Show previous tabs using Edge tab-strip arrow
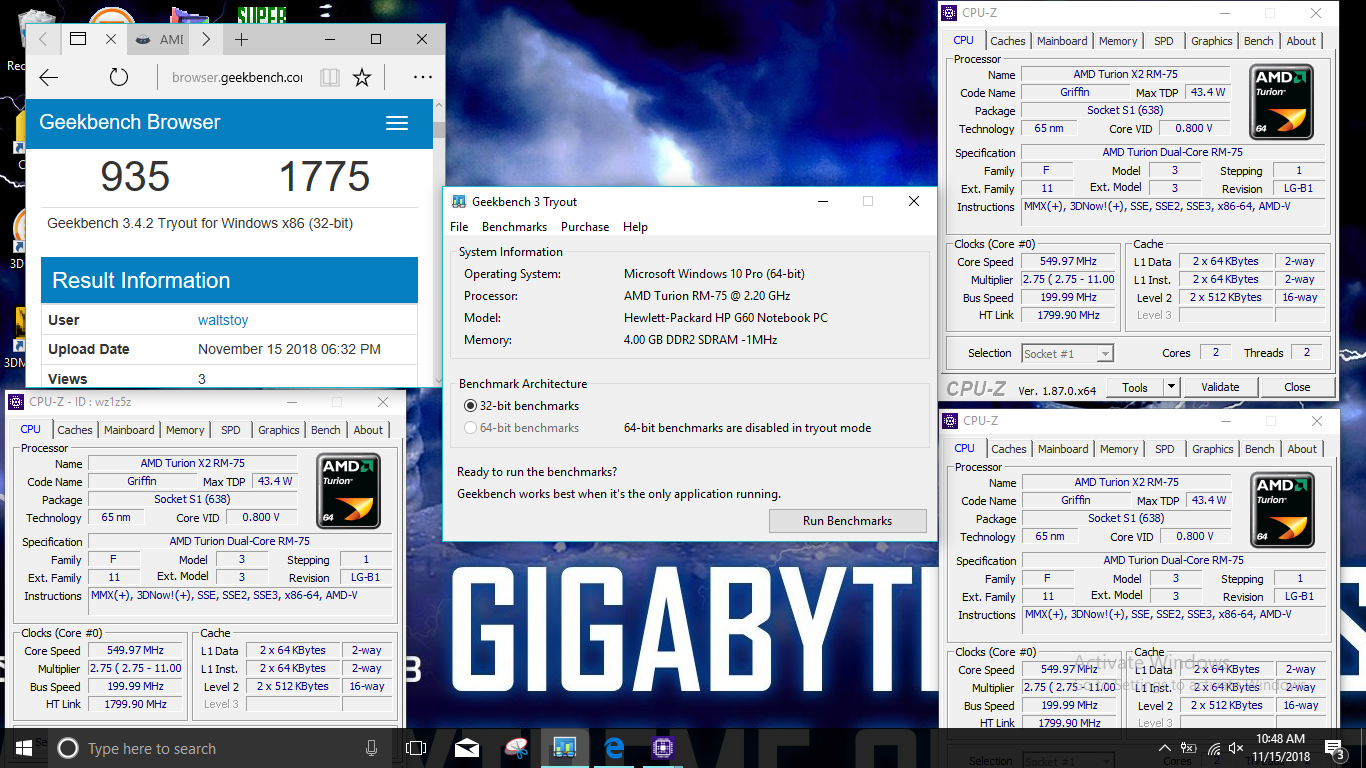 43,40
